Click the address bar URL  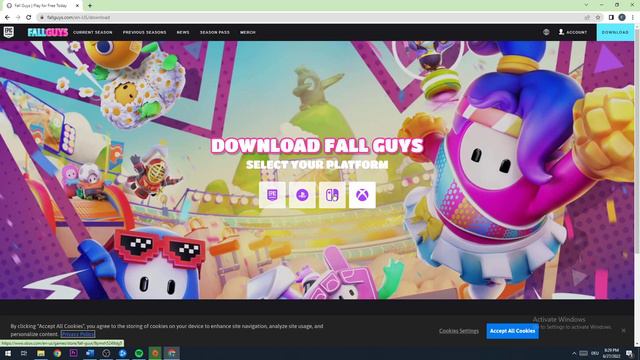tap(78, 18)
